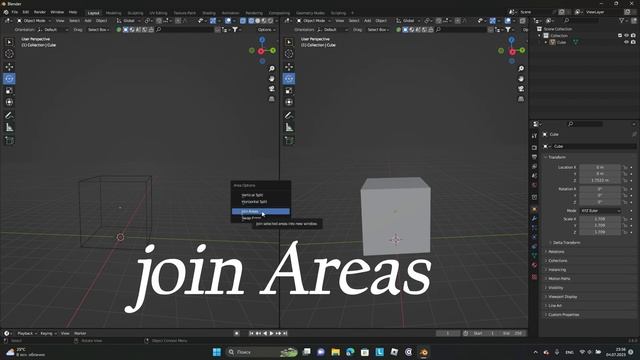Viewport: 640px width, 360px height.
Task: Open the Orientation Default dropdown in left viewport
Action: [53, 29]
